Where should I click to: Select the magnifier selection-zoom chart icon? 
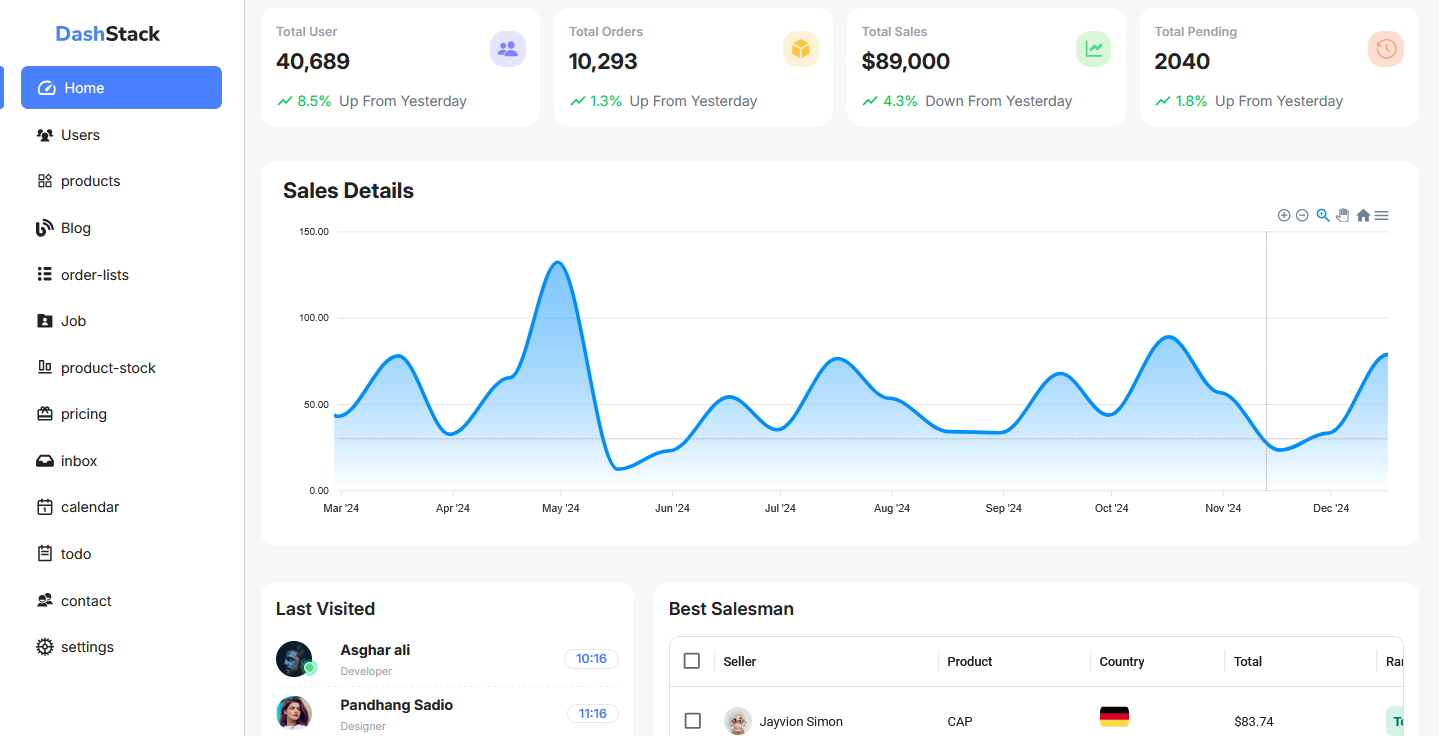(1322, 215)
